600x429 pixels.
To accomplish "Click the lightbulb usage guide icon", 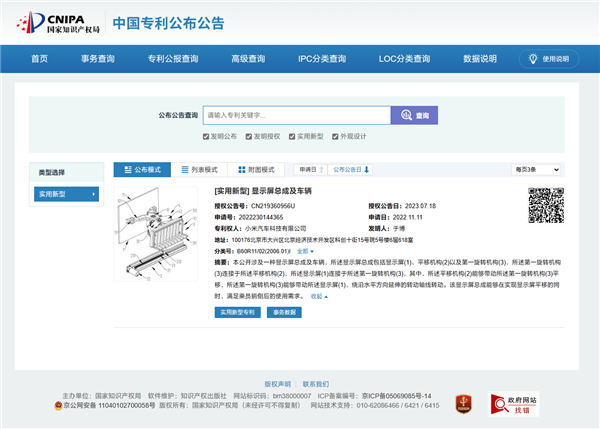I will (x=533, y=59).
